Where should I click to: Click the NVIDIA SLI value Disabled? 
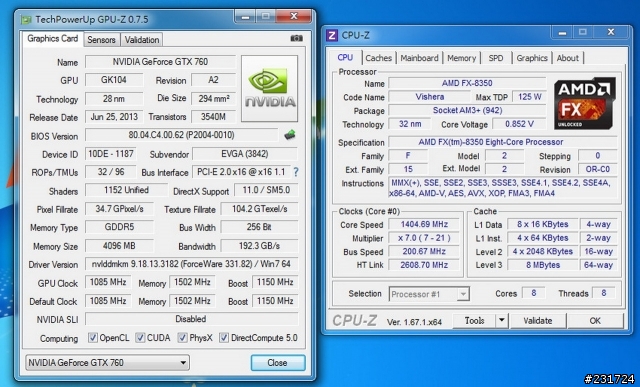191,319
